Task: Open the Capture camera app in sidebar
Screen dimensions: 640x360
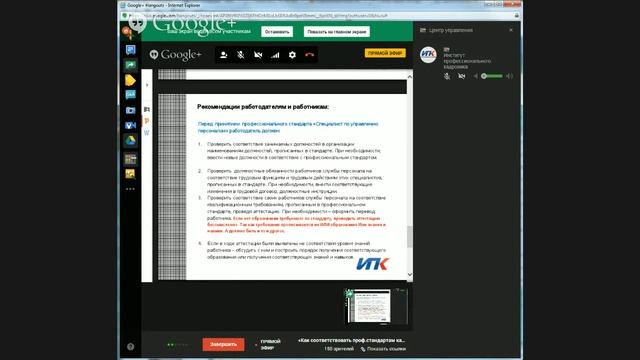Action: point(130,110)
